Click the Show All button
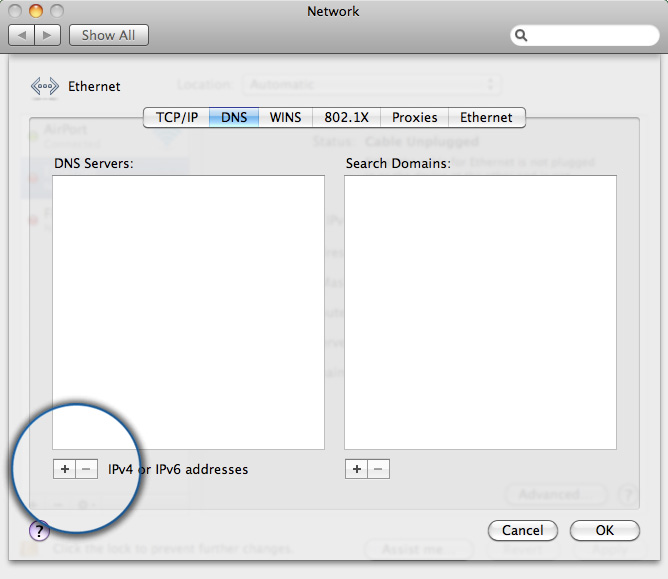 click(109, 35)
